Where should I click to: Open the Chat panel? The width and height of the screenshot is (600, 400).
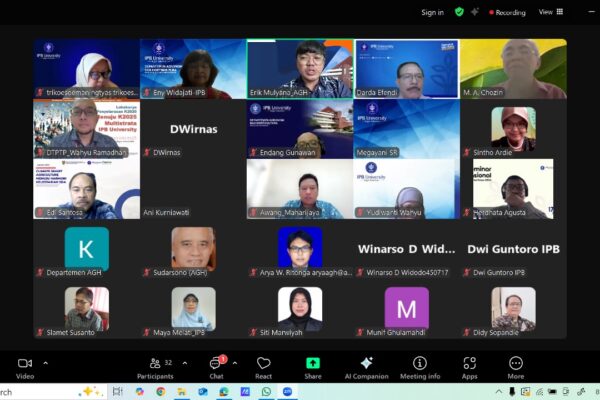[x=216, y=366]
